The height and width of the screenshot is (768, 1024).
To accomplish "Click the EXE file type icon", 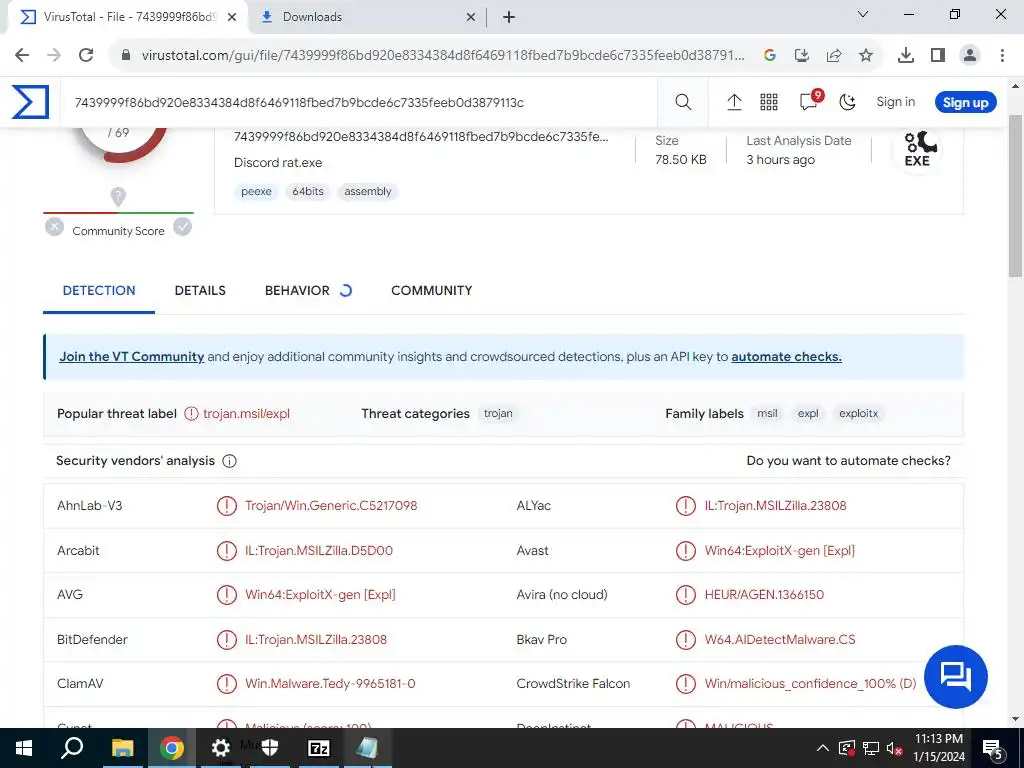I will tap(917, 150).
